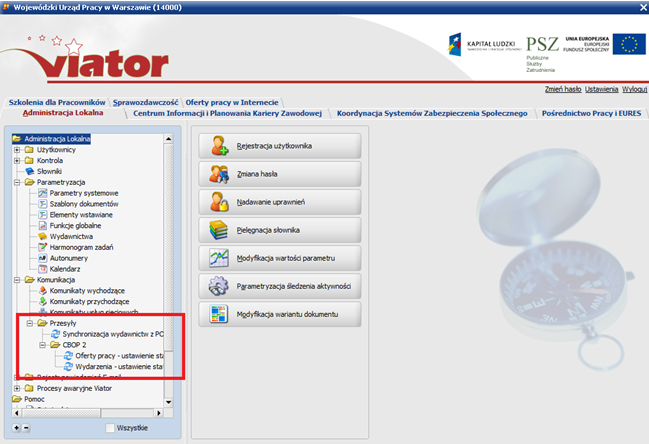Collapse the CBOP 2 tree node

click(x=43, y=345)
